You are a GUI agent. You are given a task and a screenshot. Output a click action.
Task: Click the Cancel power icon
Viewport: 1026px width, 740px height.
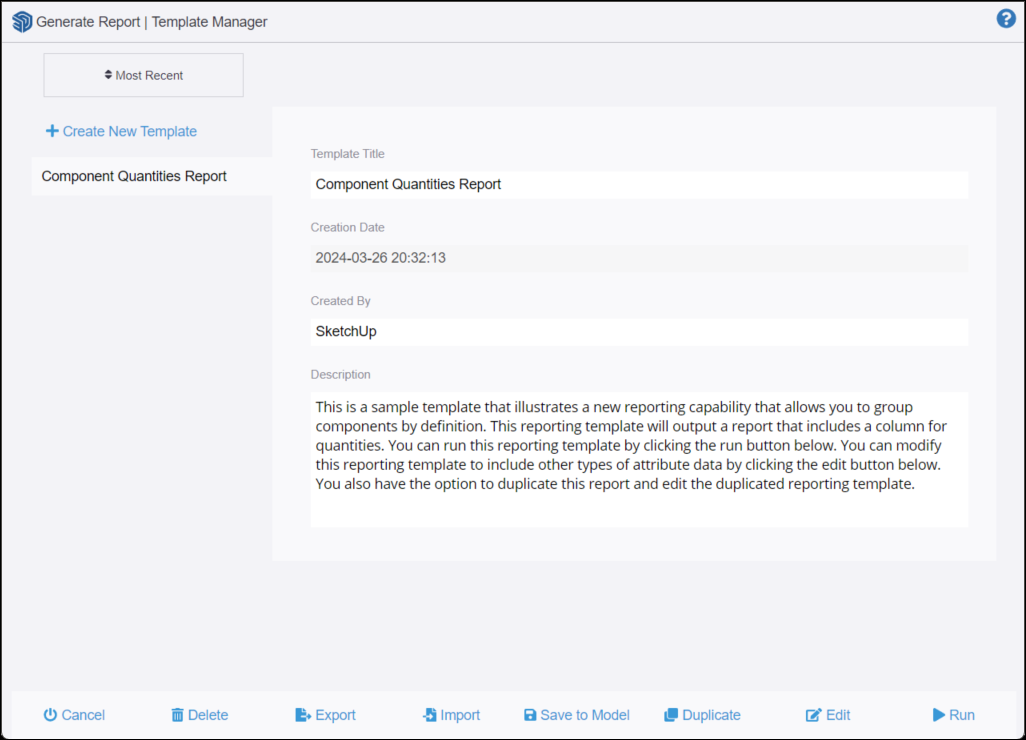tap(50, 715)
